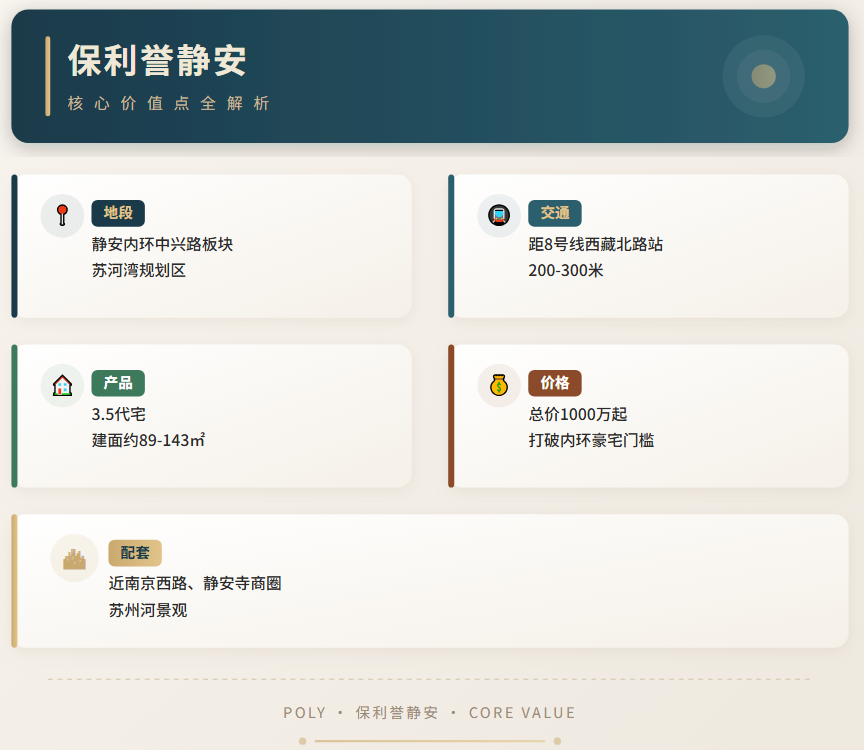This screenshot has height=750, width=864.
Task: Click text 苏河湾规划区
Action: [139, 271]
